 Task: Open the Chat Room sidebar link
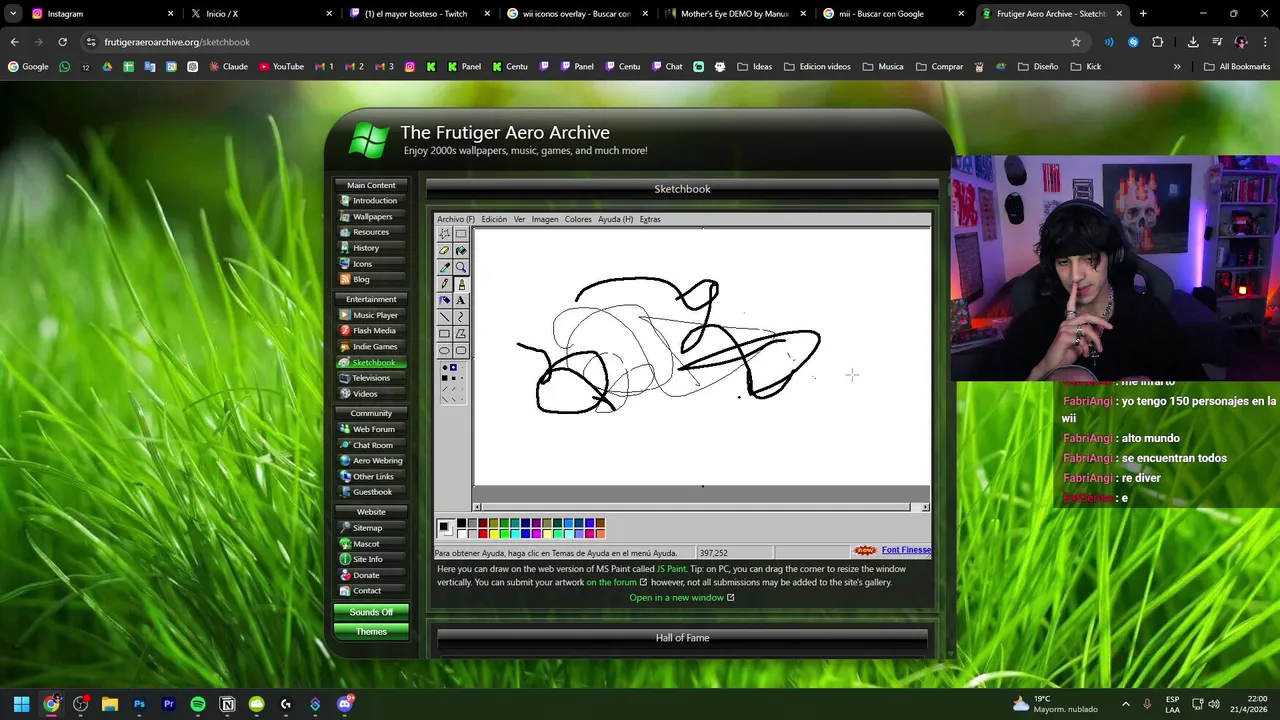pyautogui.click(x=371, y=445)
